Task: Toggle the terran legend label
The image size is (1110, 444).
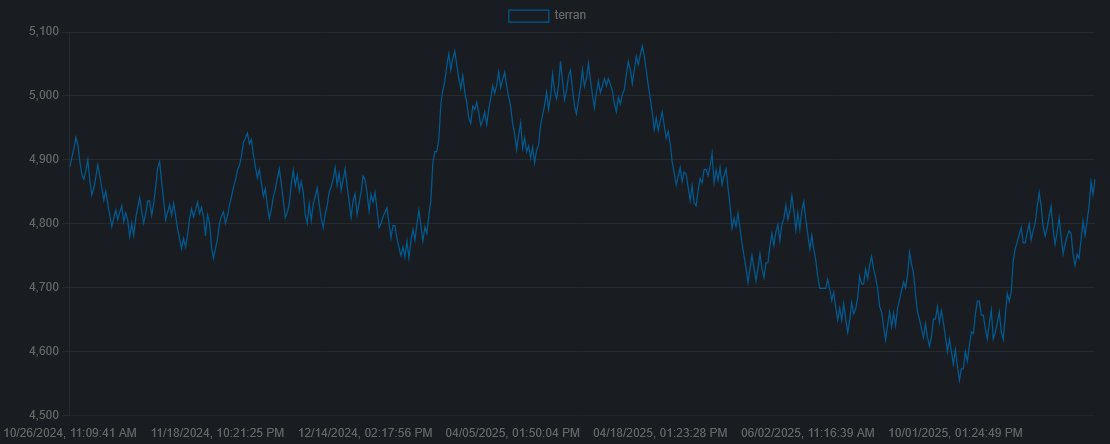Action: point(570,15)
